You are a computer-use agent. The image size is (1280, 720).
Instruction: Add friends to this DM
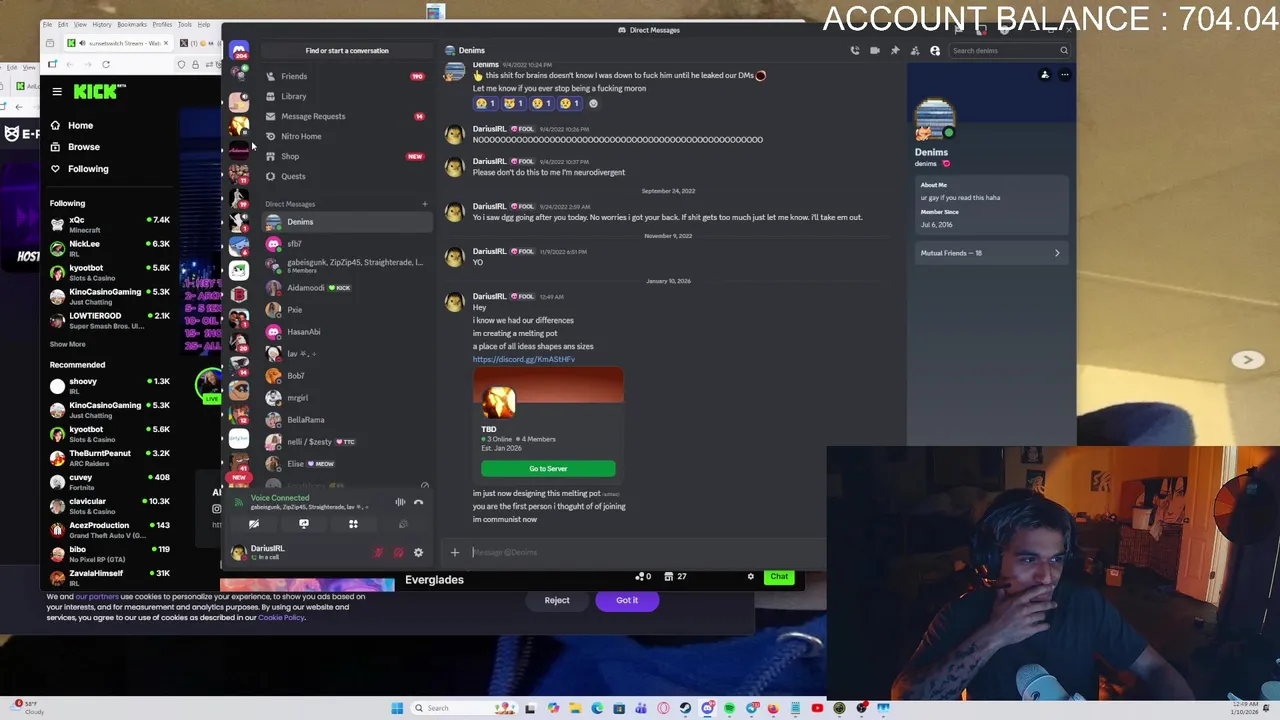pyautogui.click(x=915, y=50)
